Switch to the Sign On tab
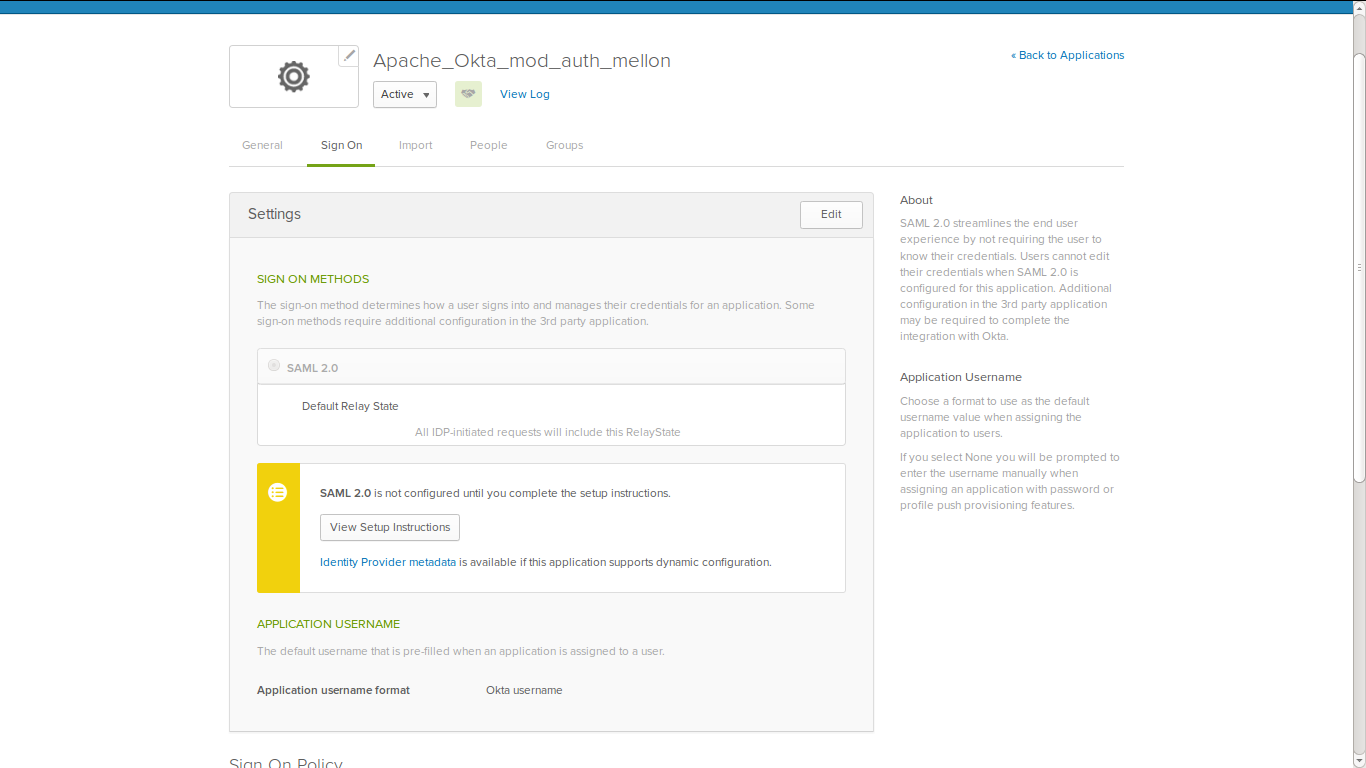The width and height of the screenshot is (1366, 768). 341,145
